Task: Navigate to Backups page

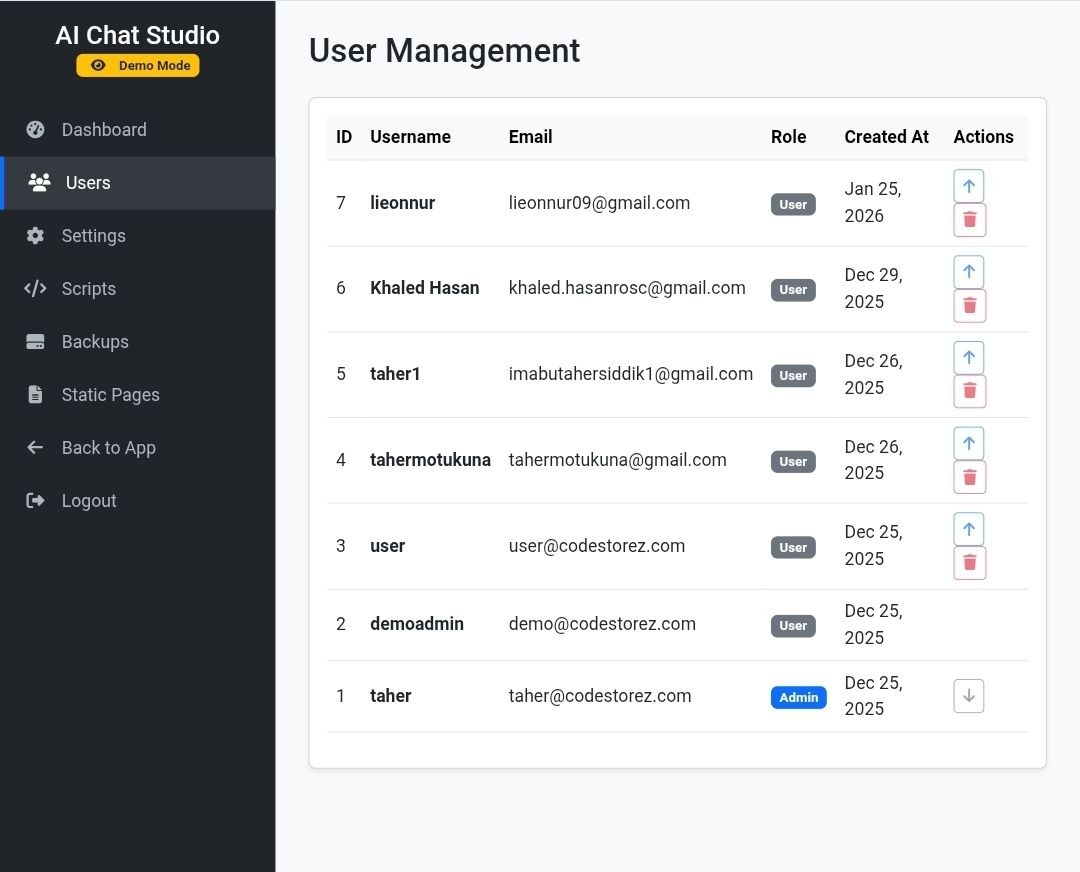Action: coord(95,342)
